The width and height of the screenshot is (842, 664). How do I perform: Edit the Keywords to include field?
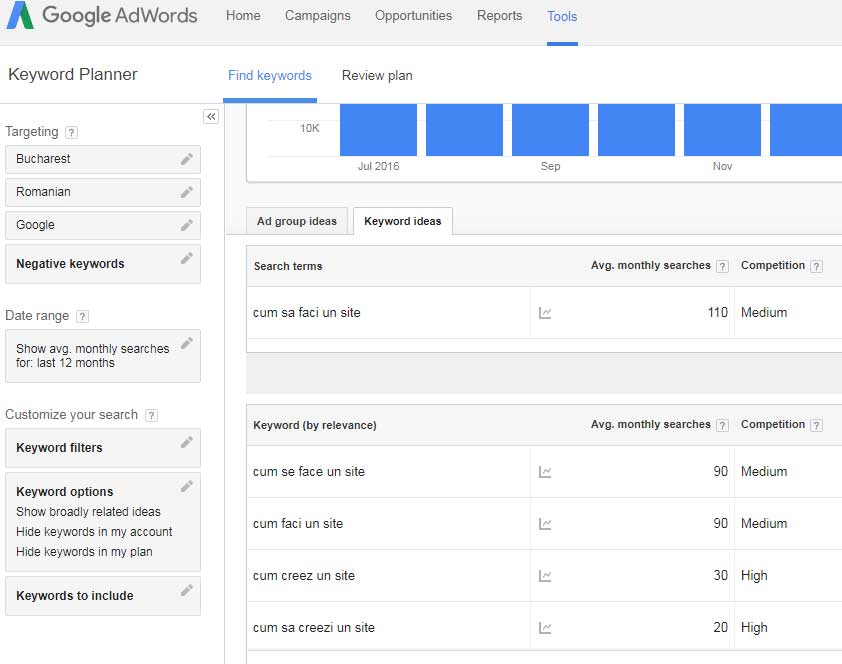pos(186,590)
